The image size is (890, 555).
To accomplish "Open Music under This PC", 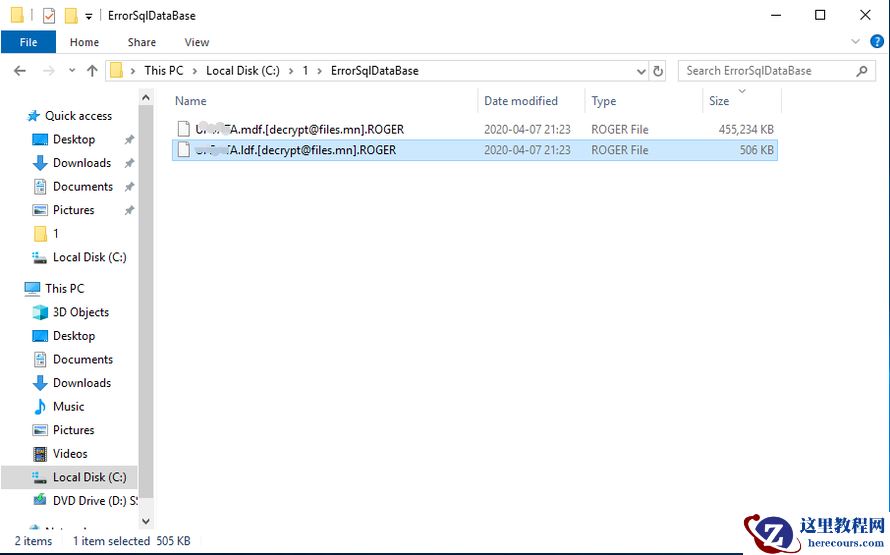I will (x=68, y=406).
